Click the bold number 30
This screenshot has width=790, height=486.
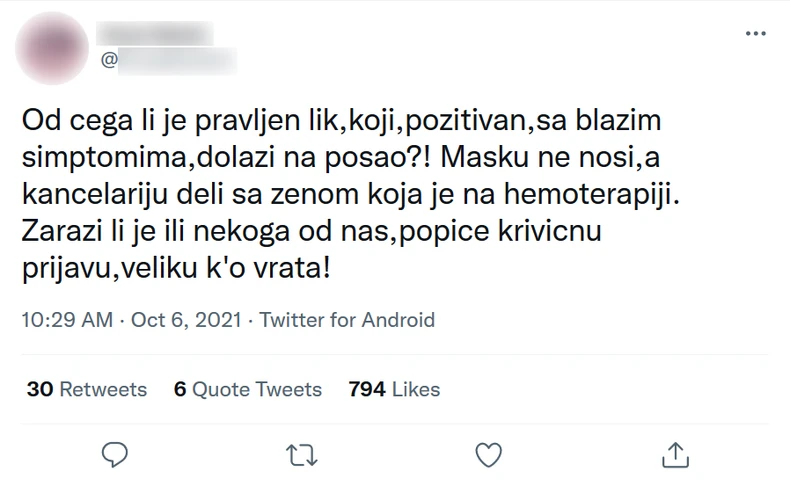[x=40, y=389]
